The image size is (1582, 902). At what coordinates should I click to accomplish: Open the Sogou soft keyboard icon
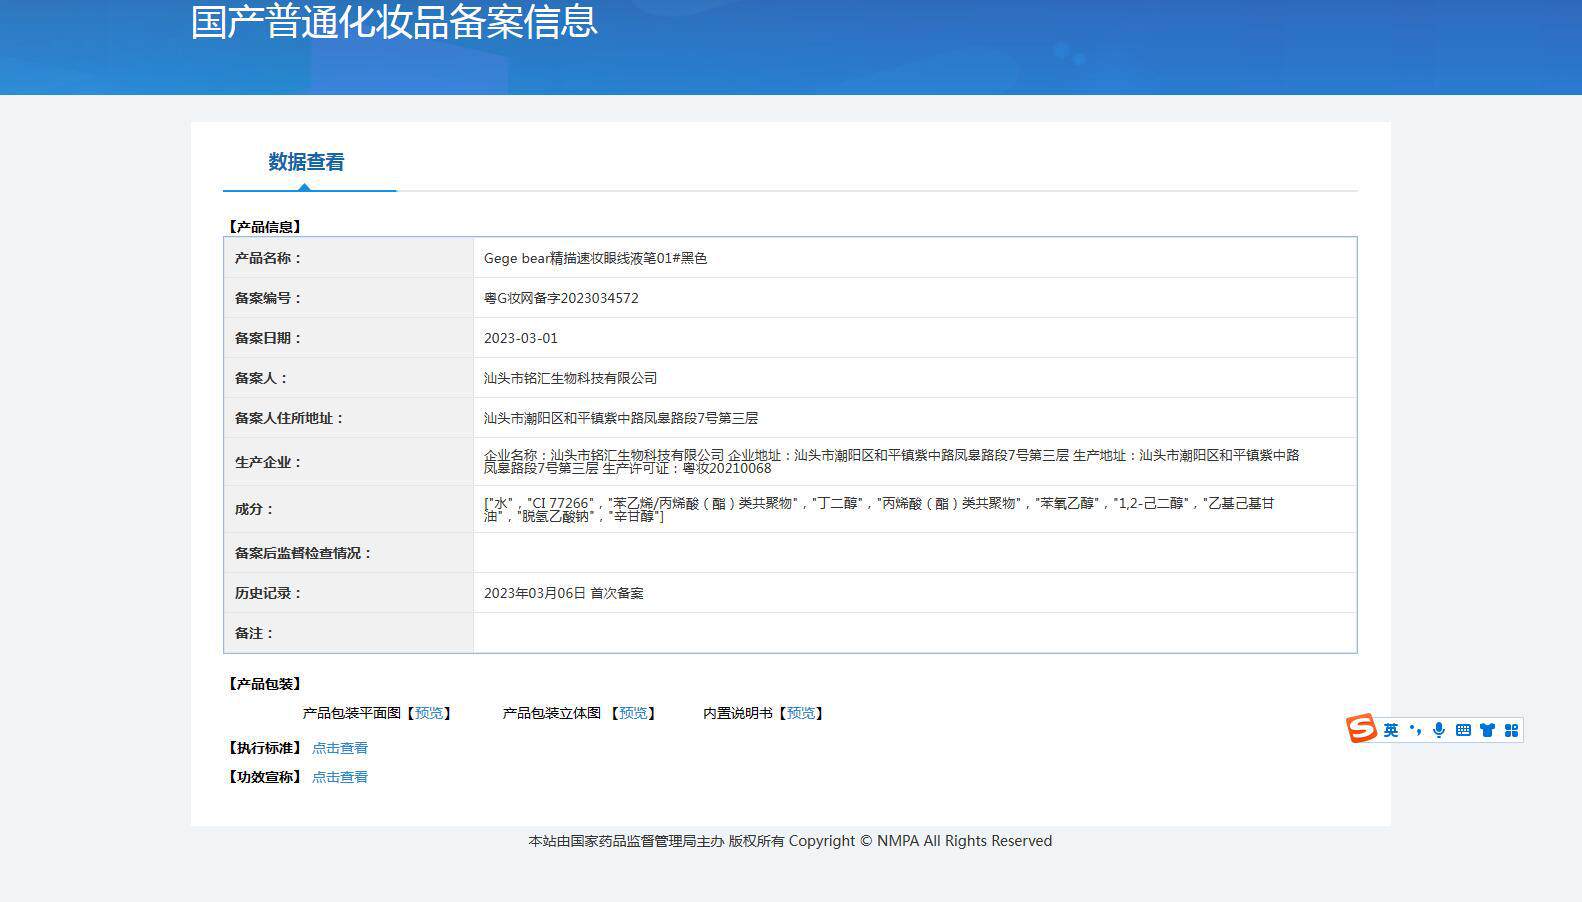tap(1463, 730)
